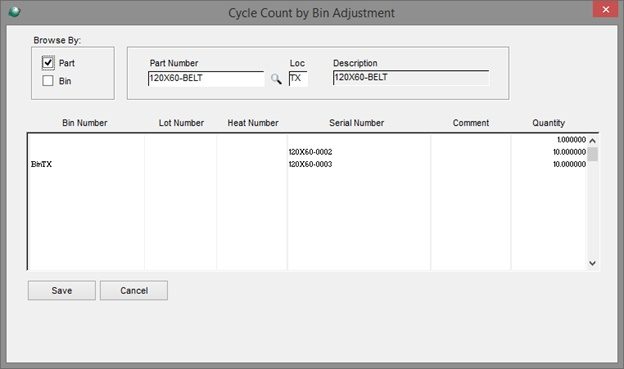Click into the Part Number field
Image resolution: width=624 pixels, height=369 pixels.
coord(206,78)
